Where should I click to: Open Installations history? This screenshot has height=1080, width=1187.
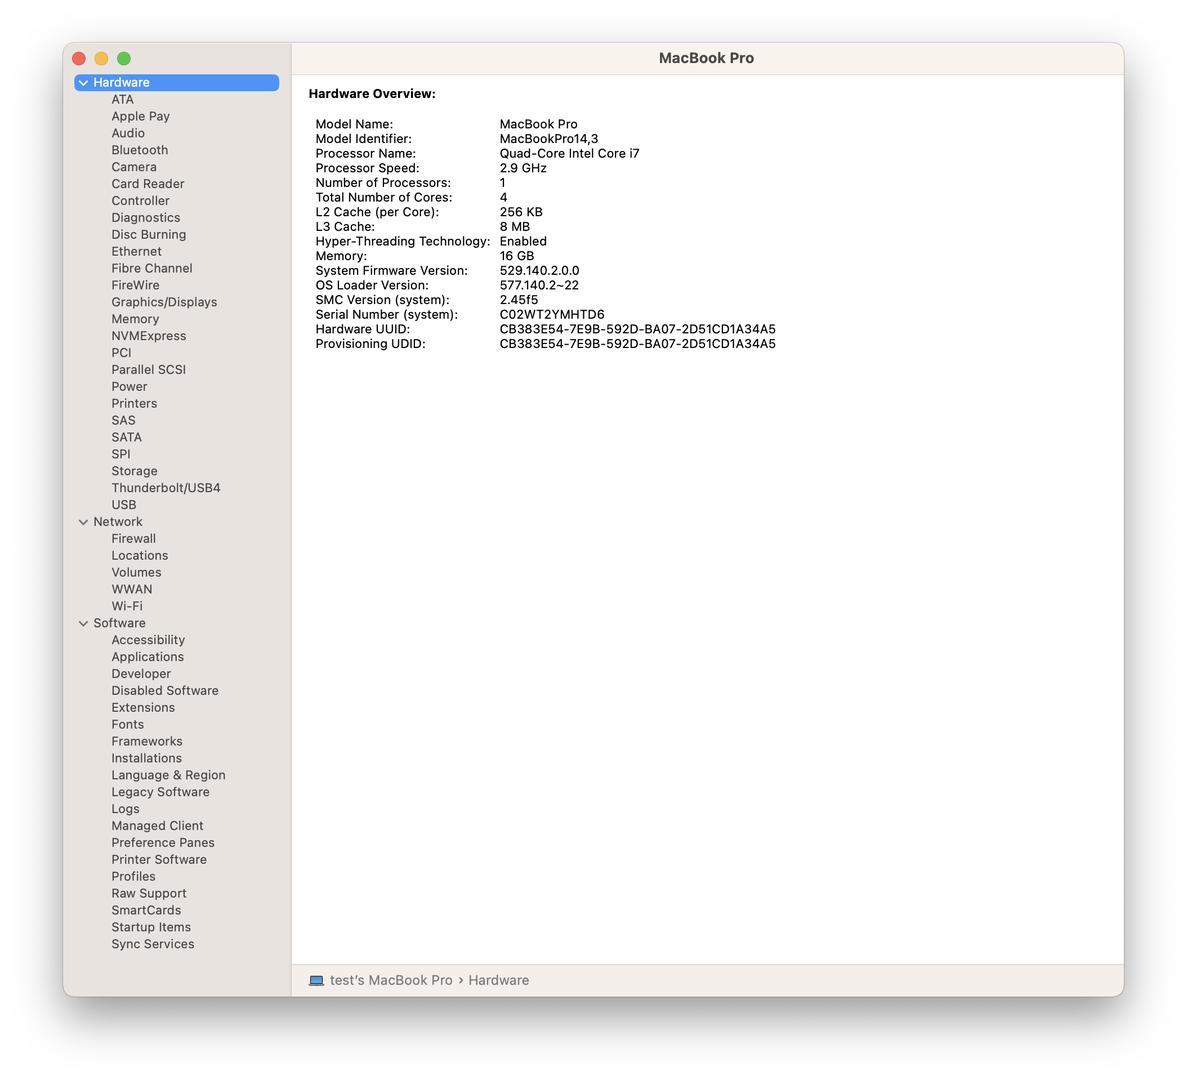tap(146, 758)
